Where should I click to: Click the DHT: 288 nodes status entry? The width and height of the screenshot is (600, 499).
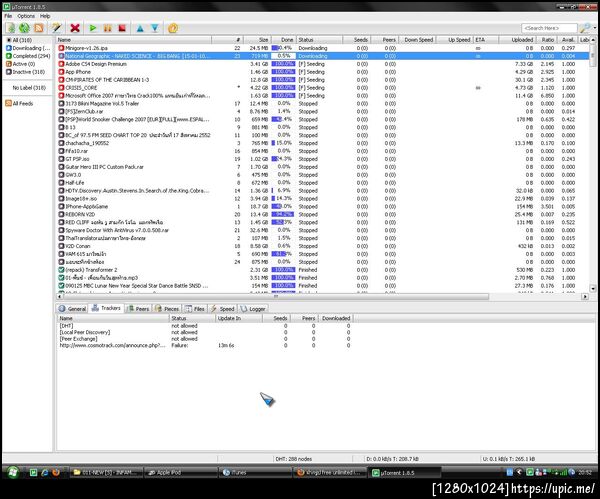tap(293, 459)
